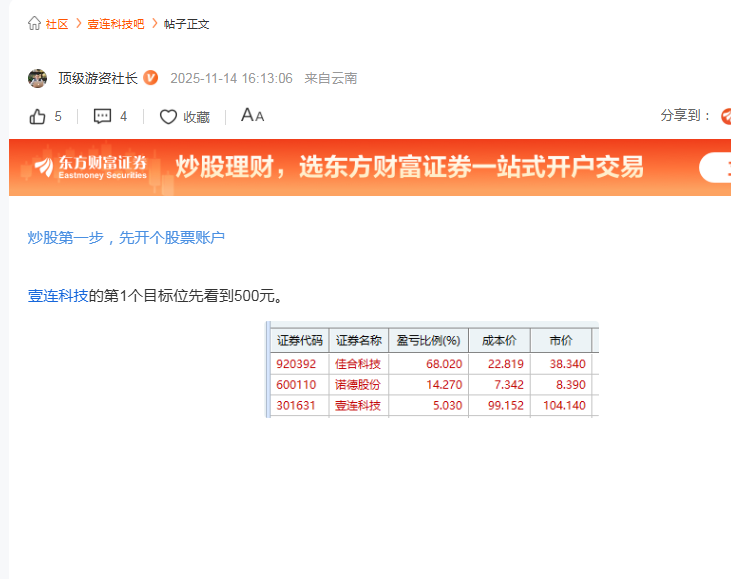Click the 佳合科技 name cell
This screenshot has width=731, height=579.
click(358, 364)
